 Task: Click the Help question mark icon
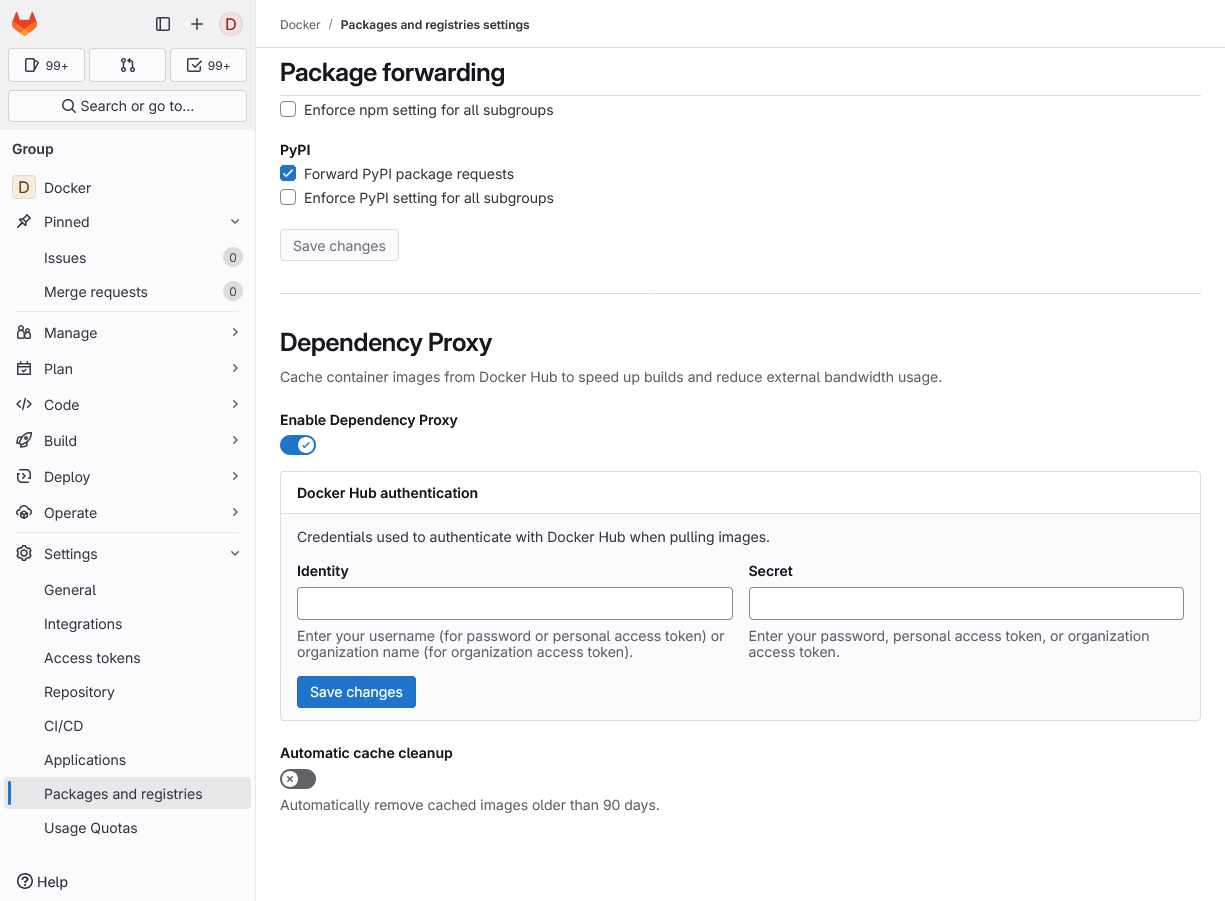[25, 882]
